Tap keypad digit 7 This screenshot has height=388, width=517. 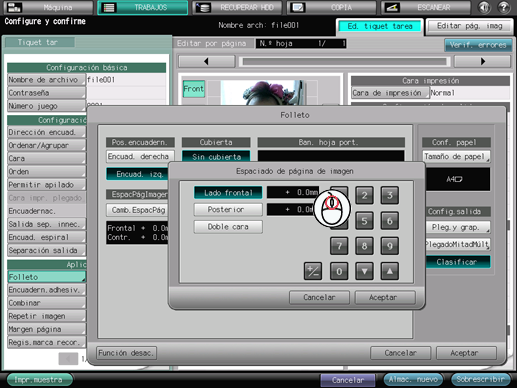click(x=339, y=246)
